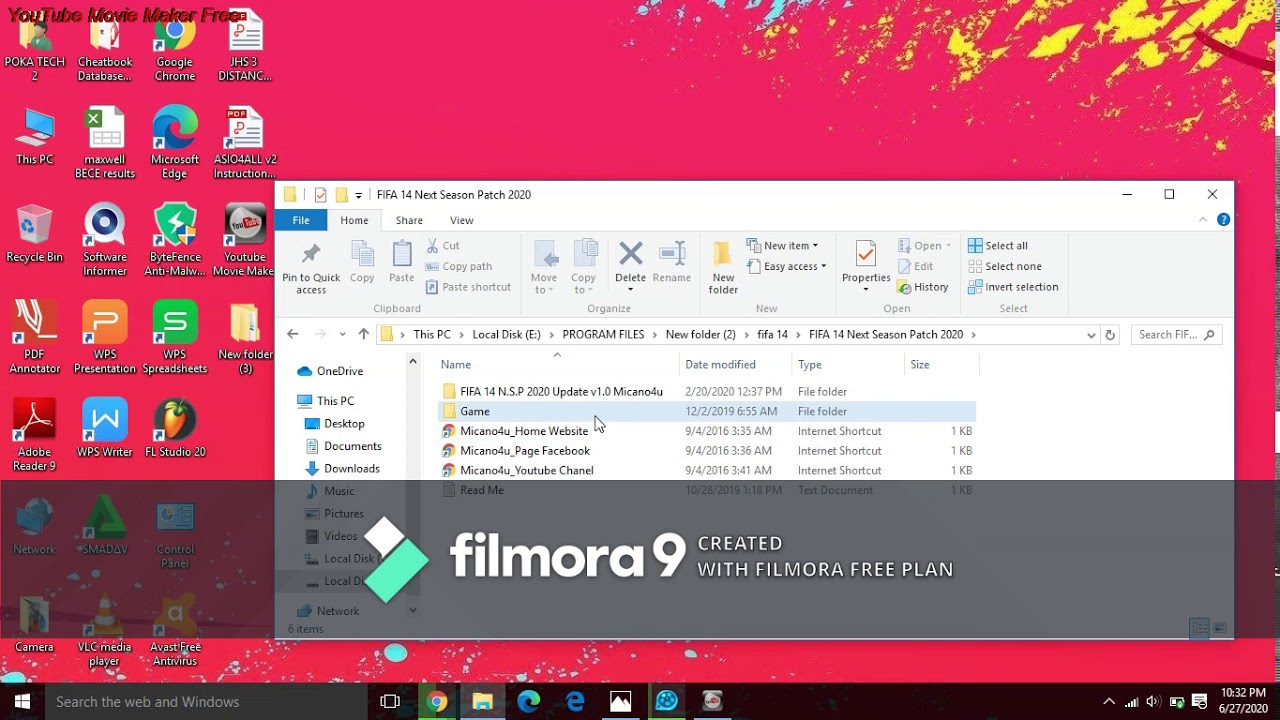Click the Properties icon
Viewport: 1280px width, 720px height.
tap(866, 254)
